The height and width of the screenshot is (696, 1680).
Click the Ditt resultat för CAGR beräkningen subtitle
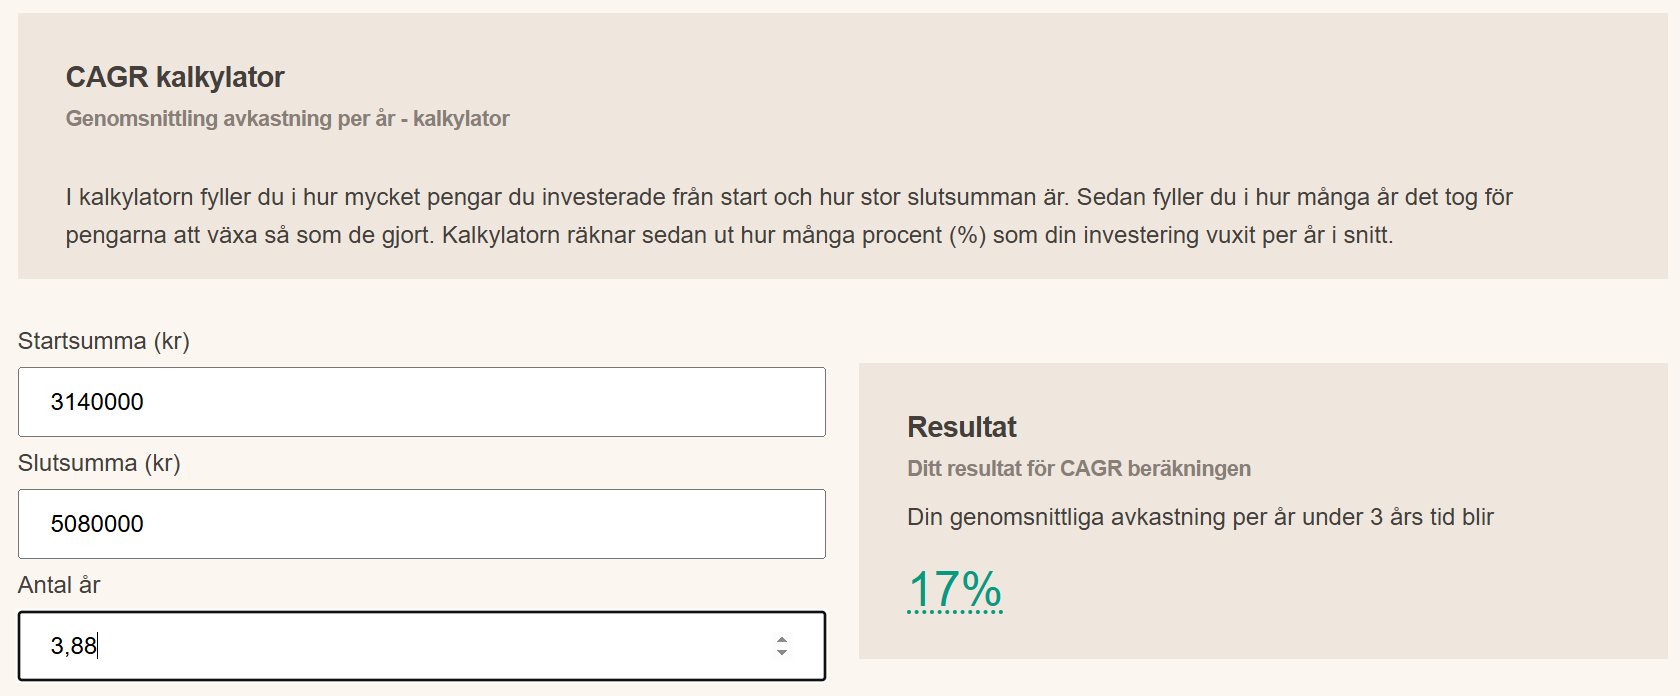pos(1078,468)
